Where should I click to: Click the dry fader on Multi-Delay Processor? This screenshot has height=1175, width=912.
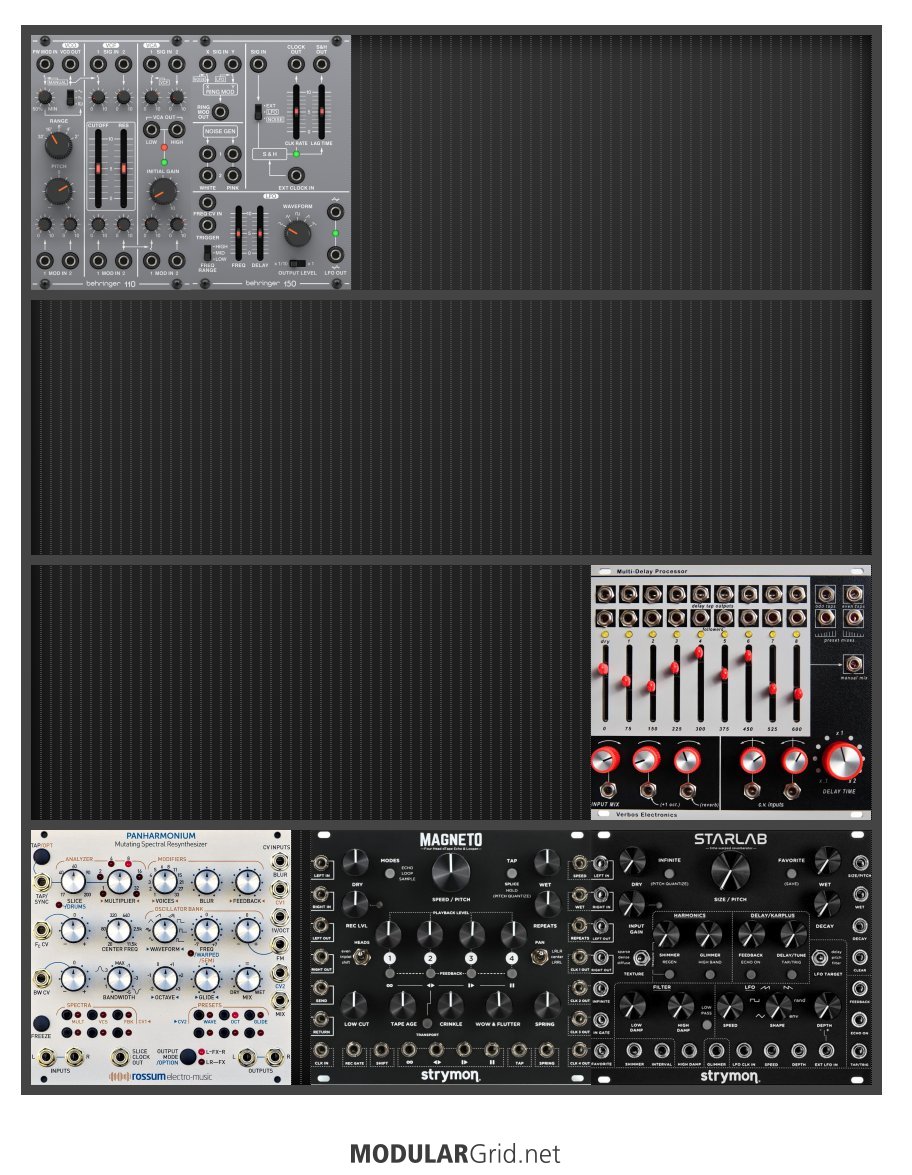(x=604, y=682)
